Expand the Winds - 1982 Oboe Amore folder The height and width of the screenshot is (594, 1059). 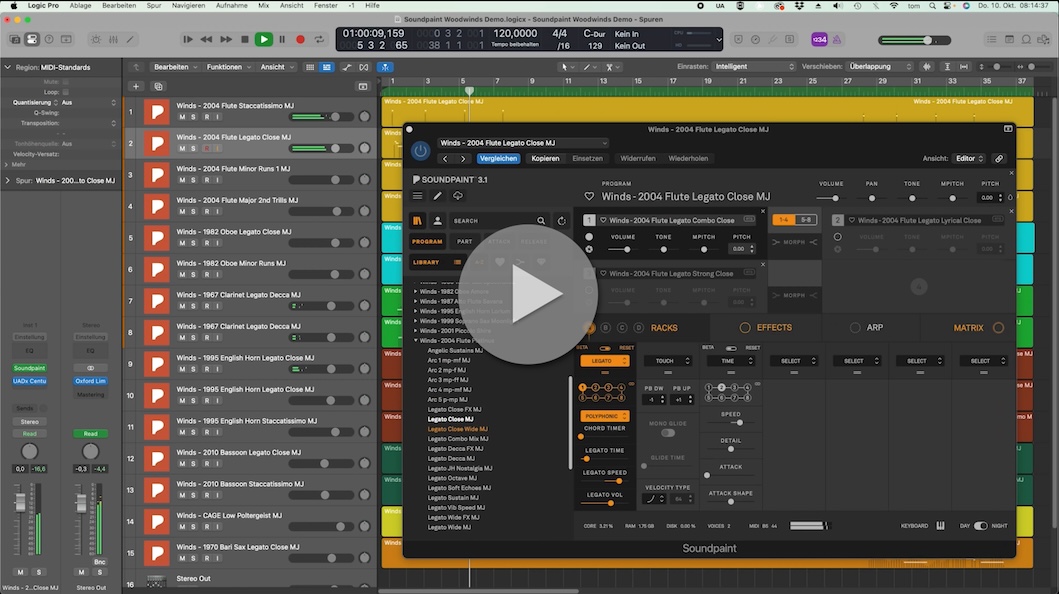(416, 291)
